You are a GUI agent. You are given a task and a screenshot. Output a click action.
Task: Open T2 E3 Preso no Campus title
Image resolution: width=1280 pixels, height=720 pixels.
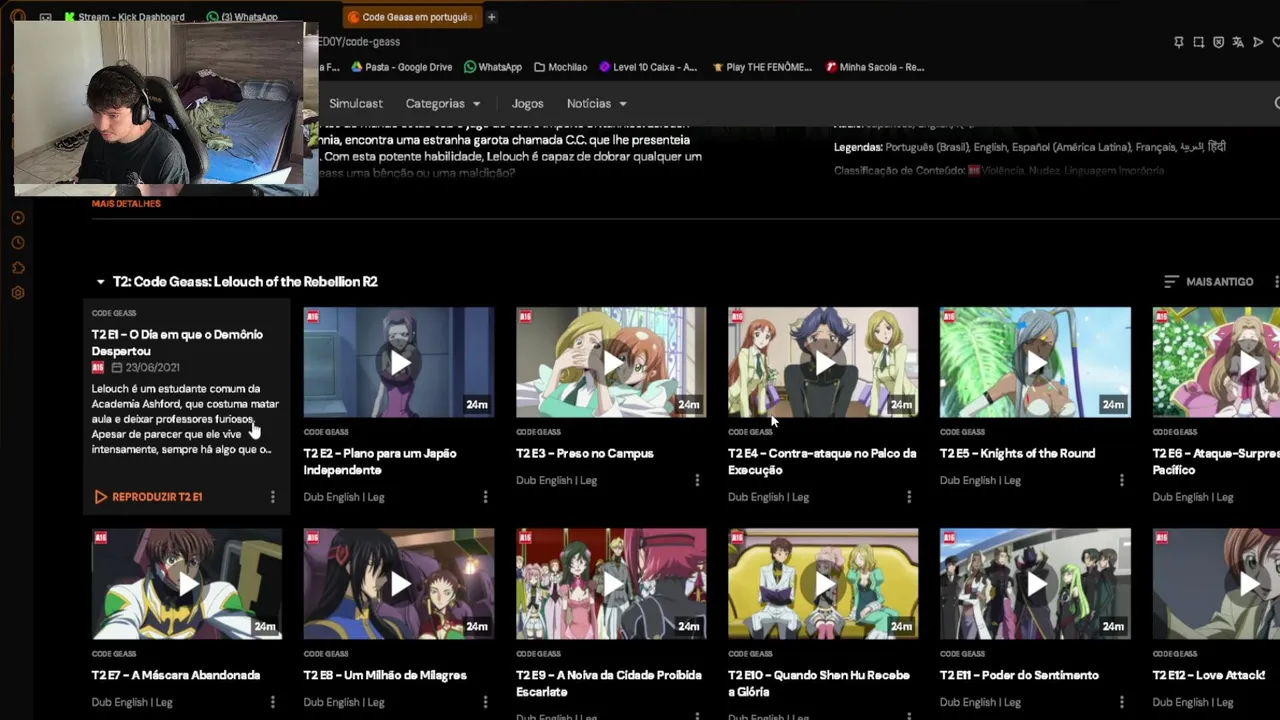[585, 454]
